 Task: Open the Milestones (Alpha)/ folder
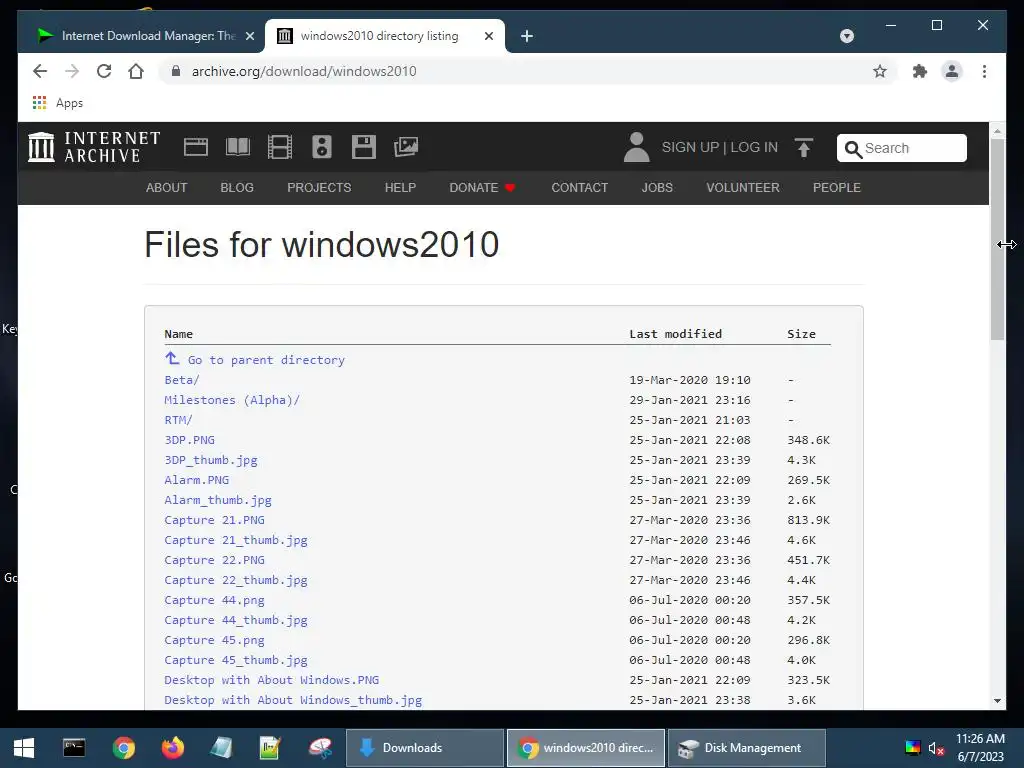(x=232, y=400)
